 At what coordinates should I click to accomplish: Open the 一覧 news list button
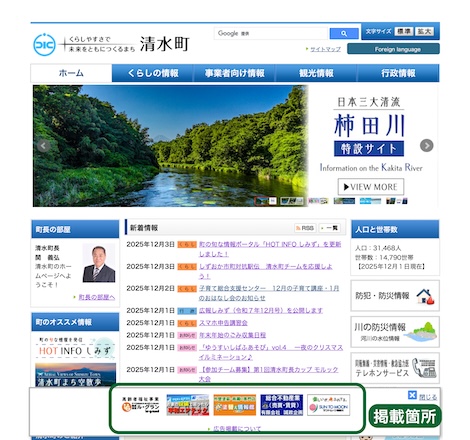pyautogui.click(x=330, y=228)
